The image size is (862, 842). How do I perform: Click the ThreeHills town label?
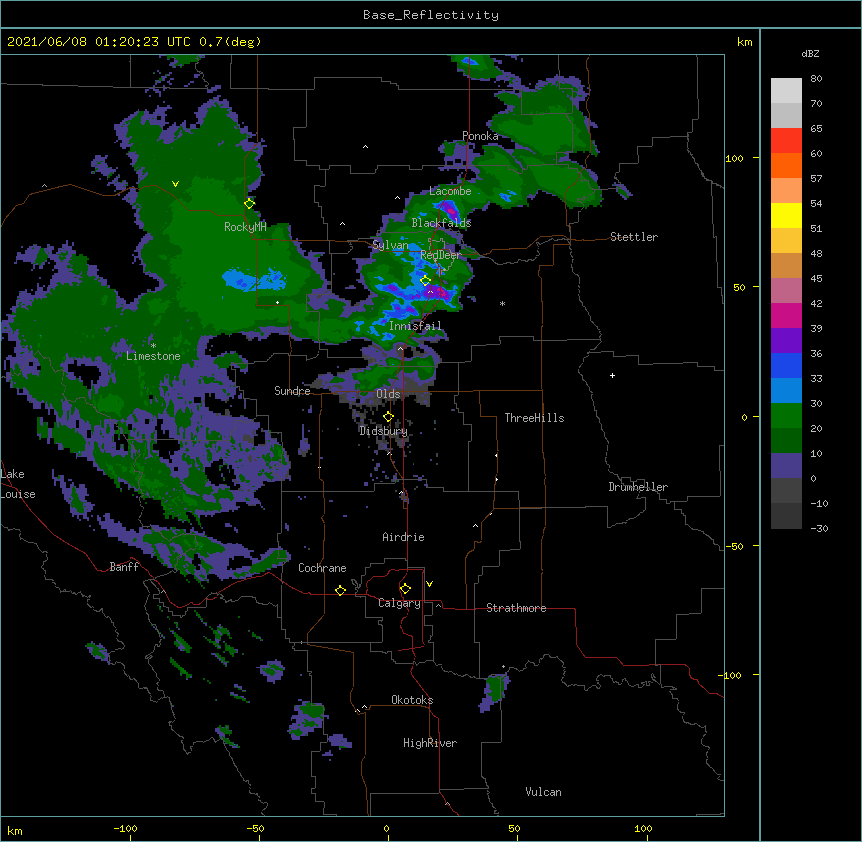pyautogui.click(x=534, y=418)
